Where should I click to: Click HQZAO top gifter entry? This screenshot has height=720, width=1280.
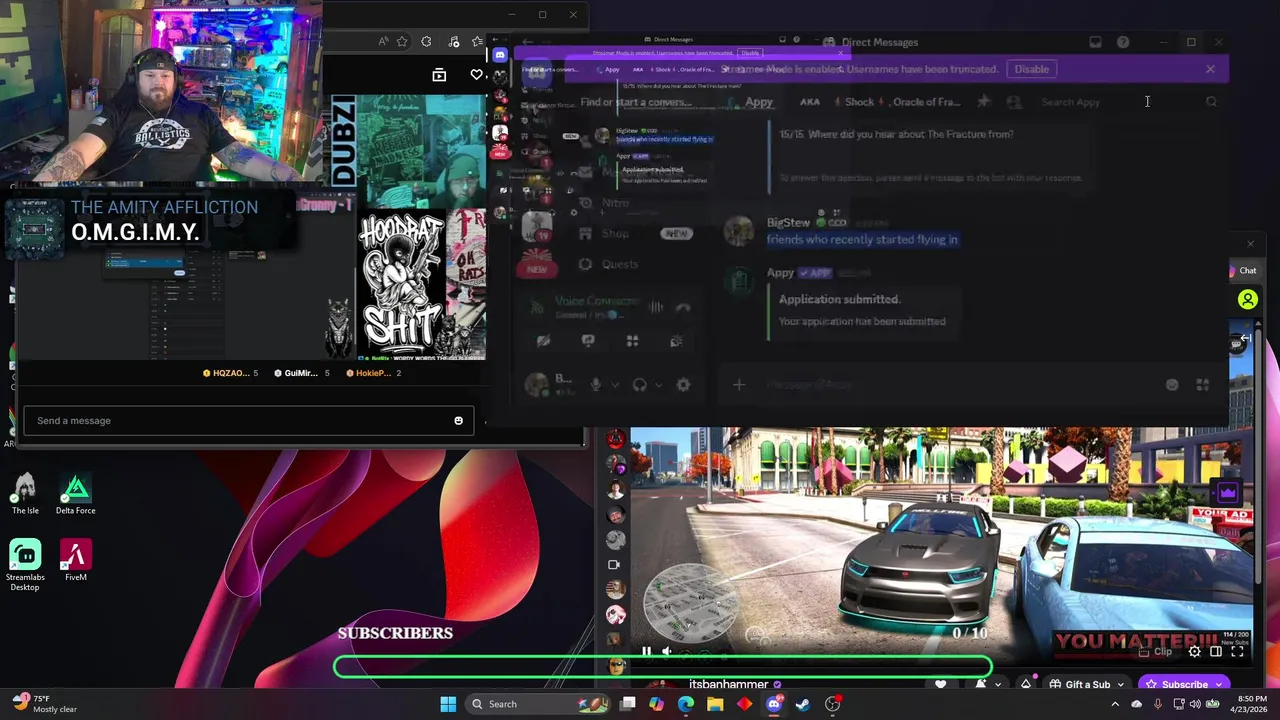pos(230,373)
